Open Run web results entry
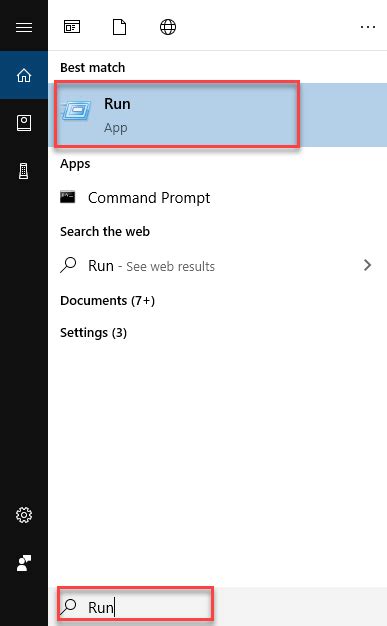Image resolution: width=387 pixels, height=626 pixels. coord(218,265)
